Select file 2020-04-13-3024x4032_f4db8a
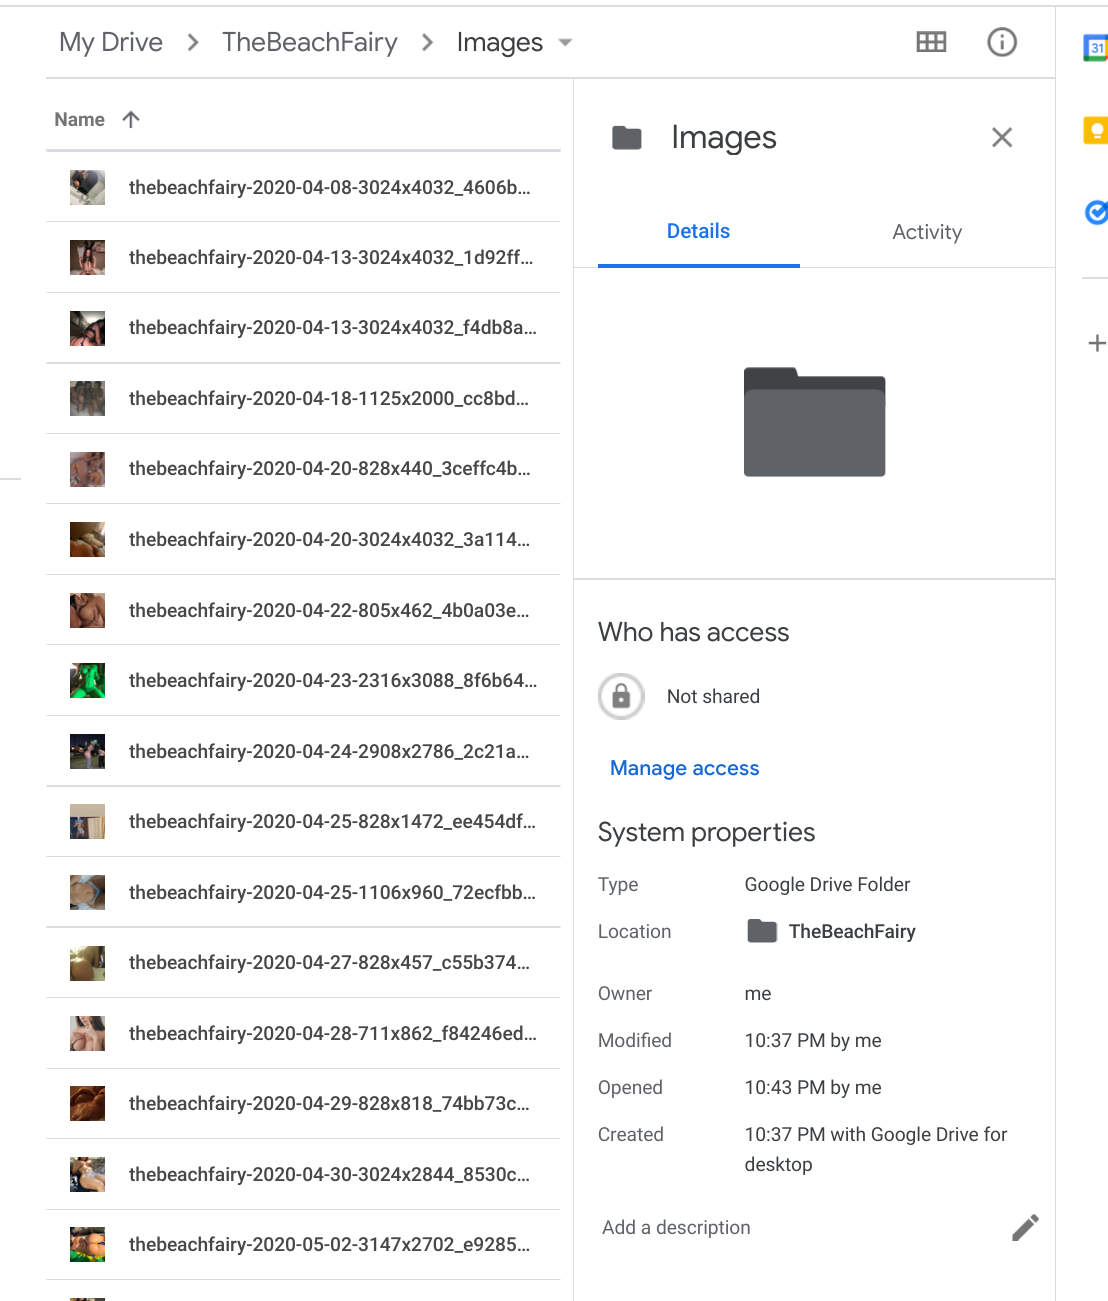 tap(303, 327)
